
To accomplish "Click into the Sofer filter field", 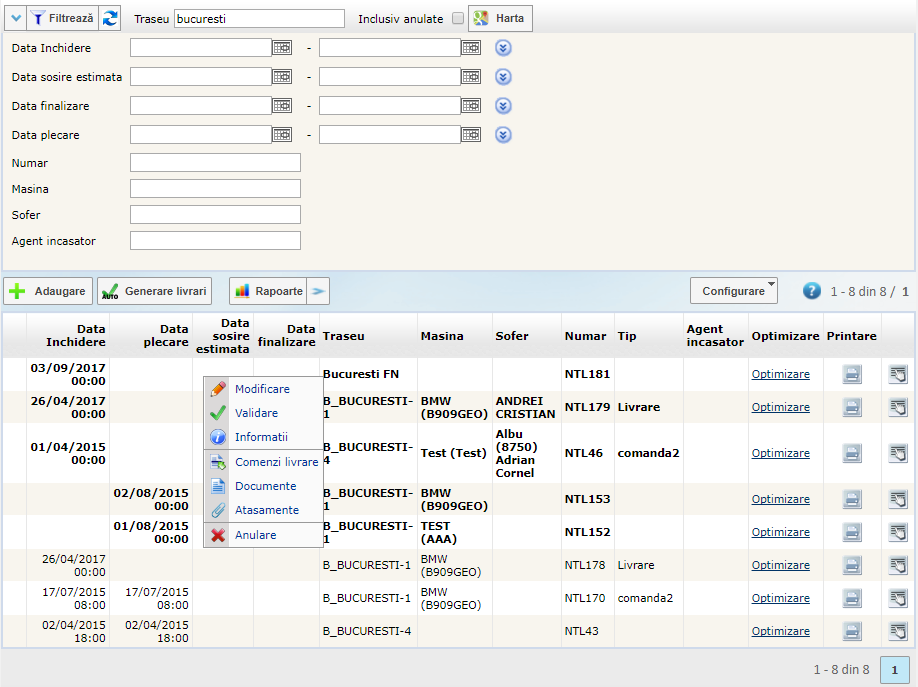I will tap(215, 214).
